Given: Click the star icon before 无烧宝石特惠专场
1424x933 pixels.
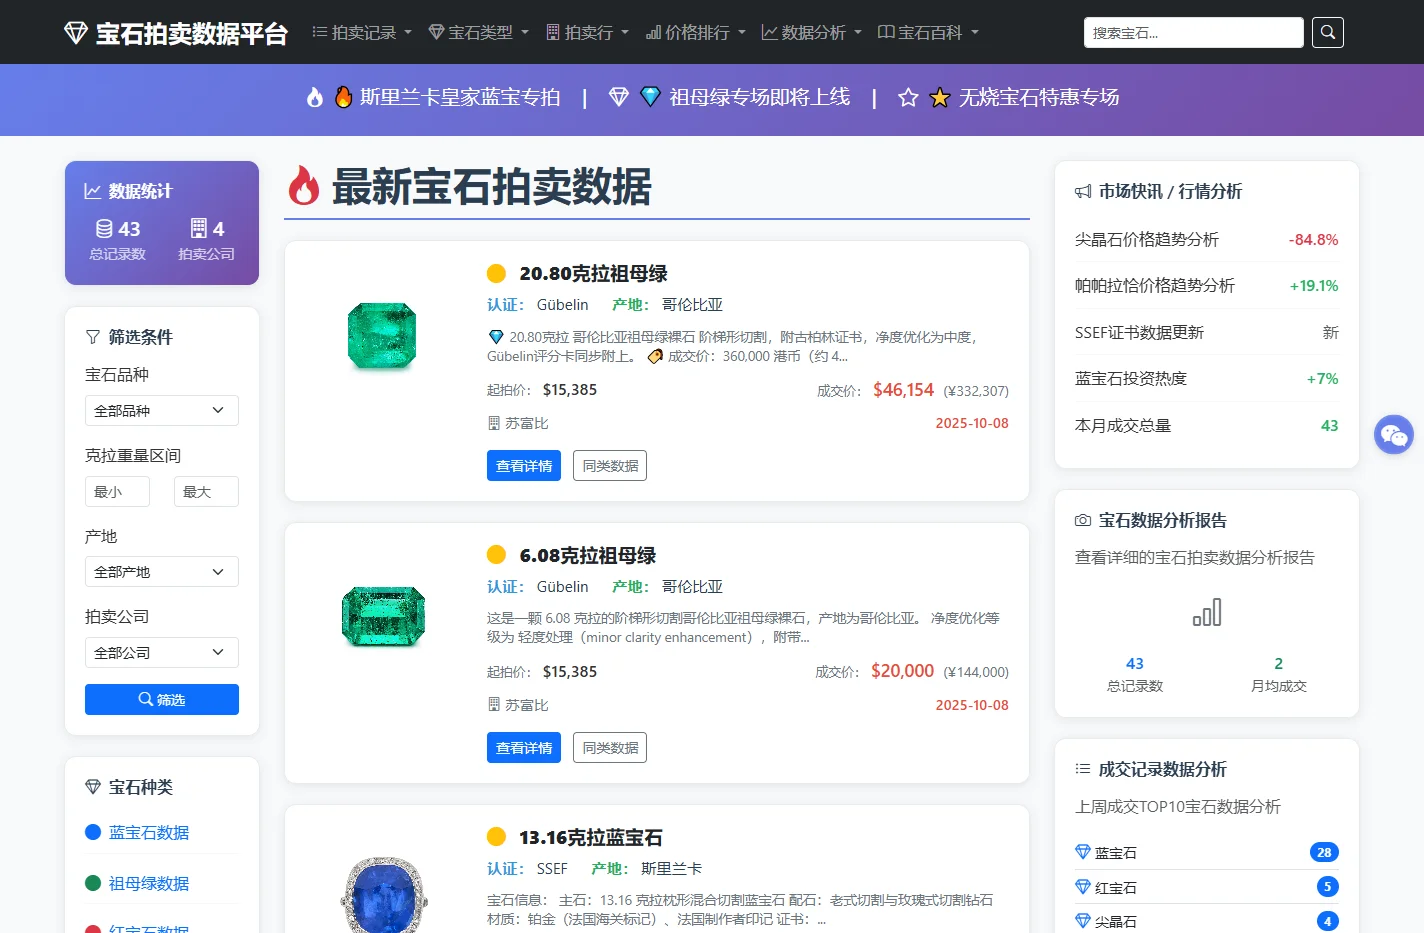Looking at the screenshot, I should pyautogui.click(x=908, y=97).
